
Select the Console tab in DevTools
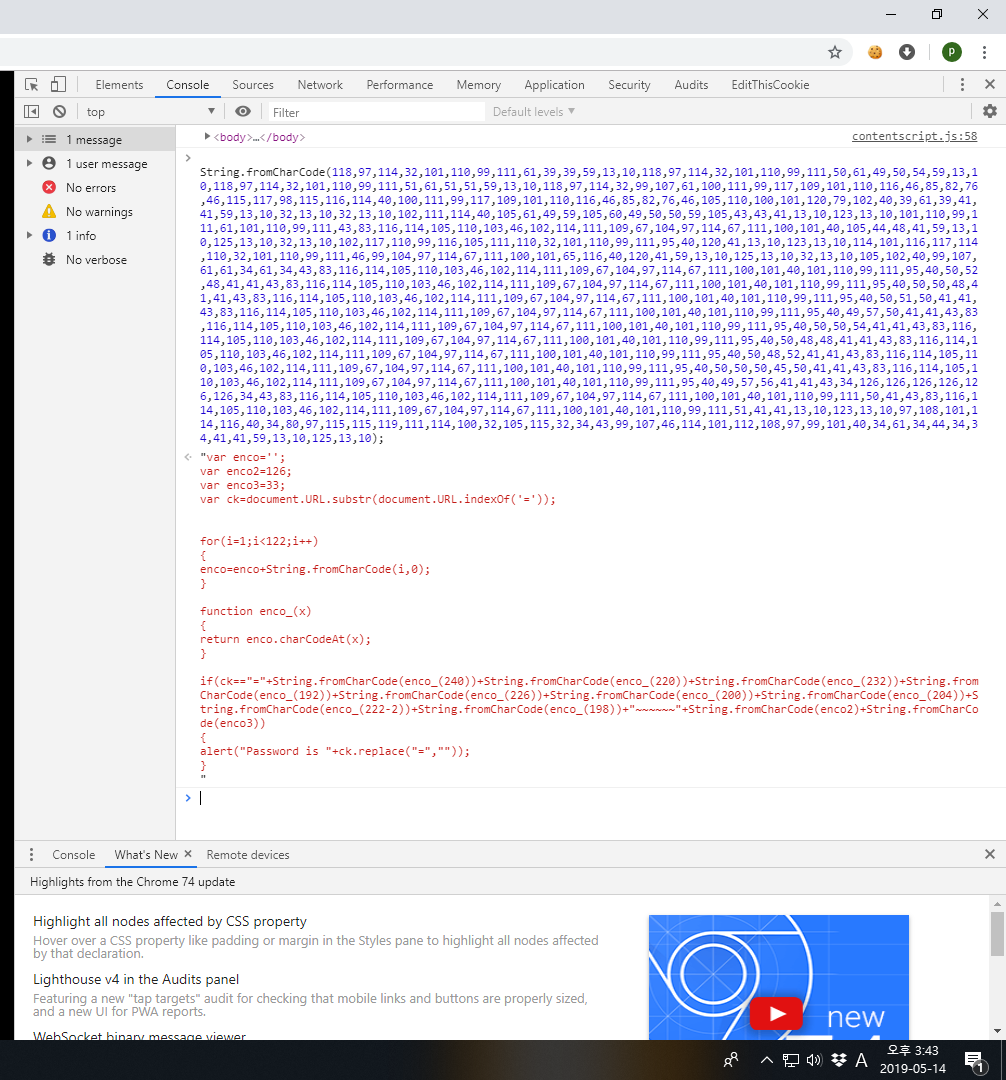(x=187, y=85)
